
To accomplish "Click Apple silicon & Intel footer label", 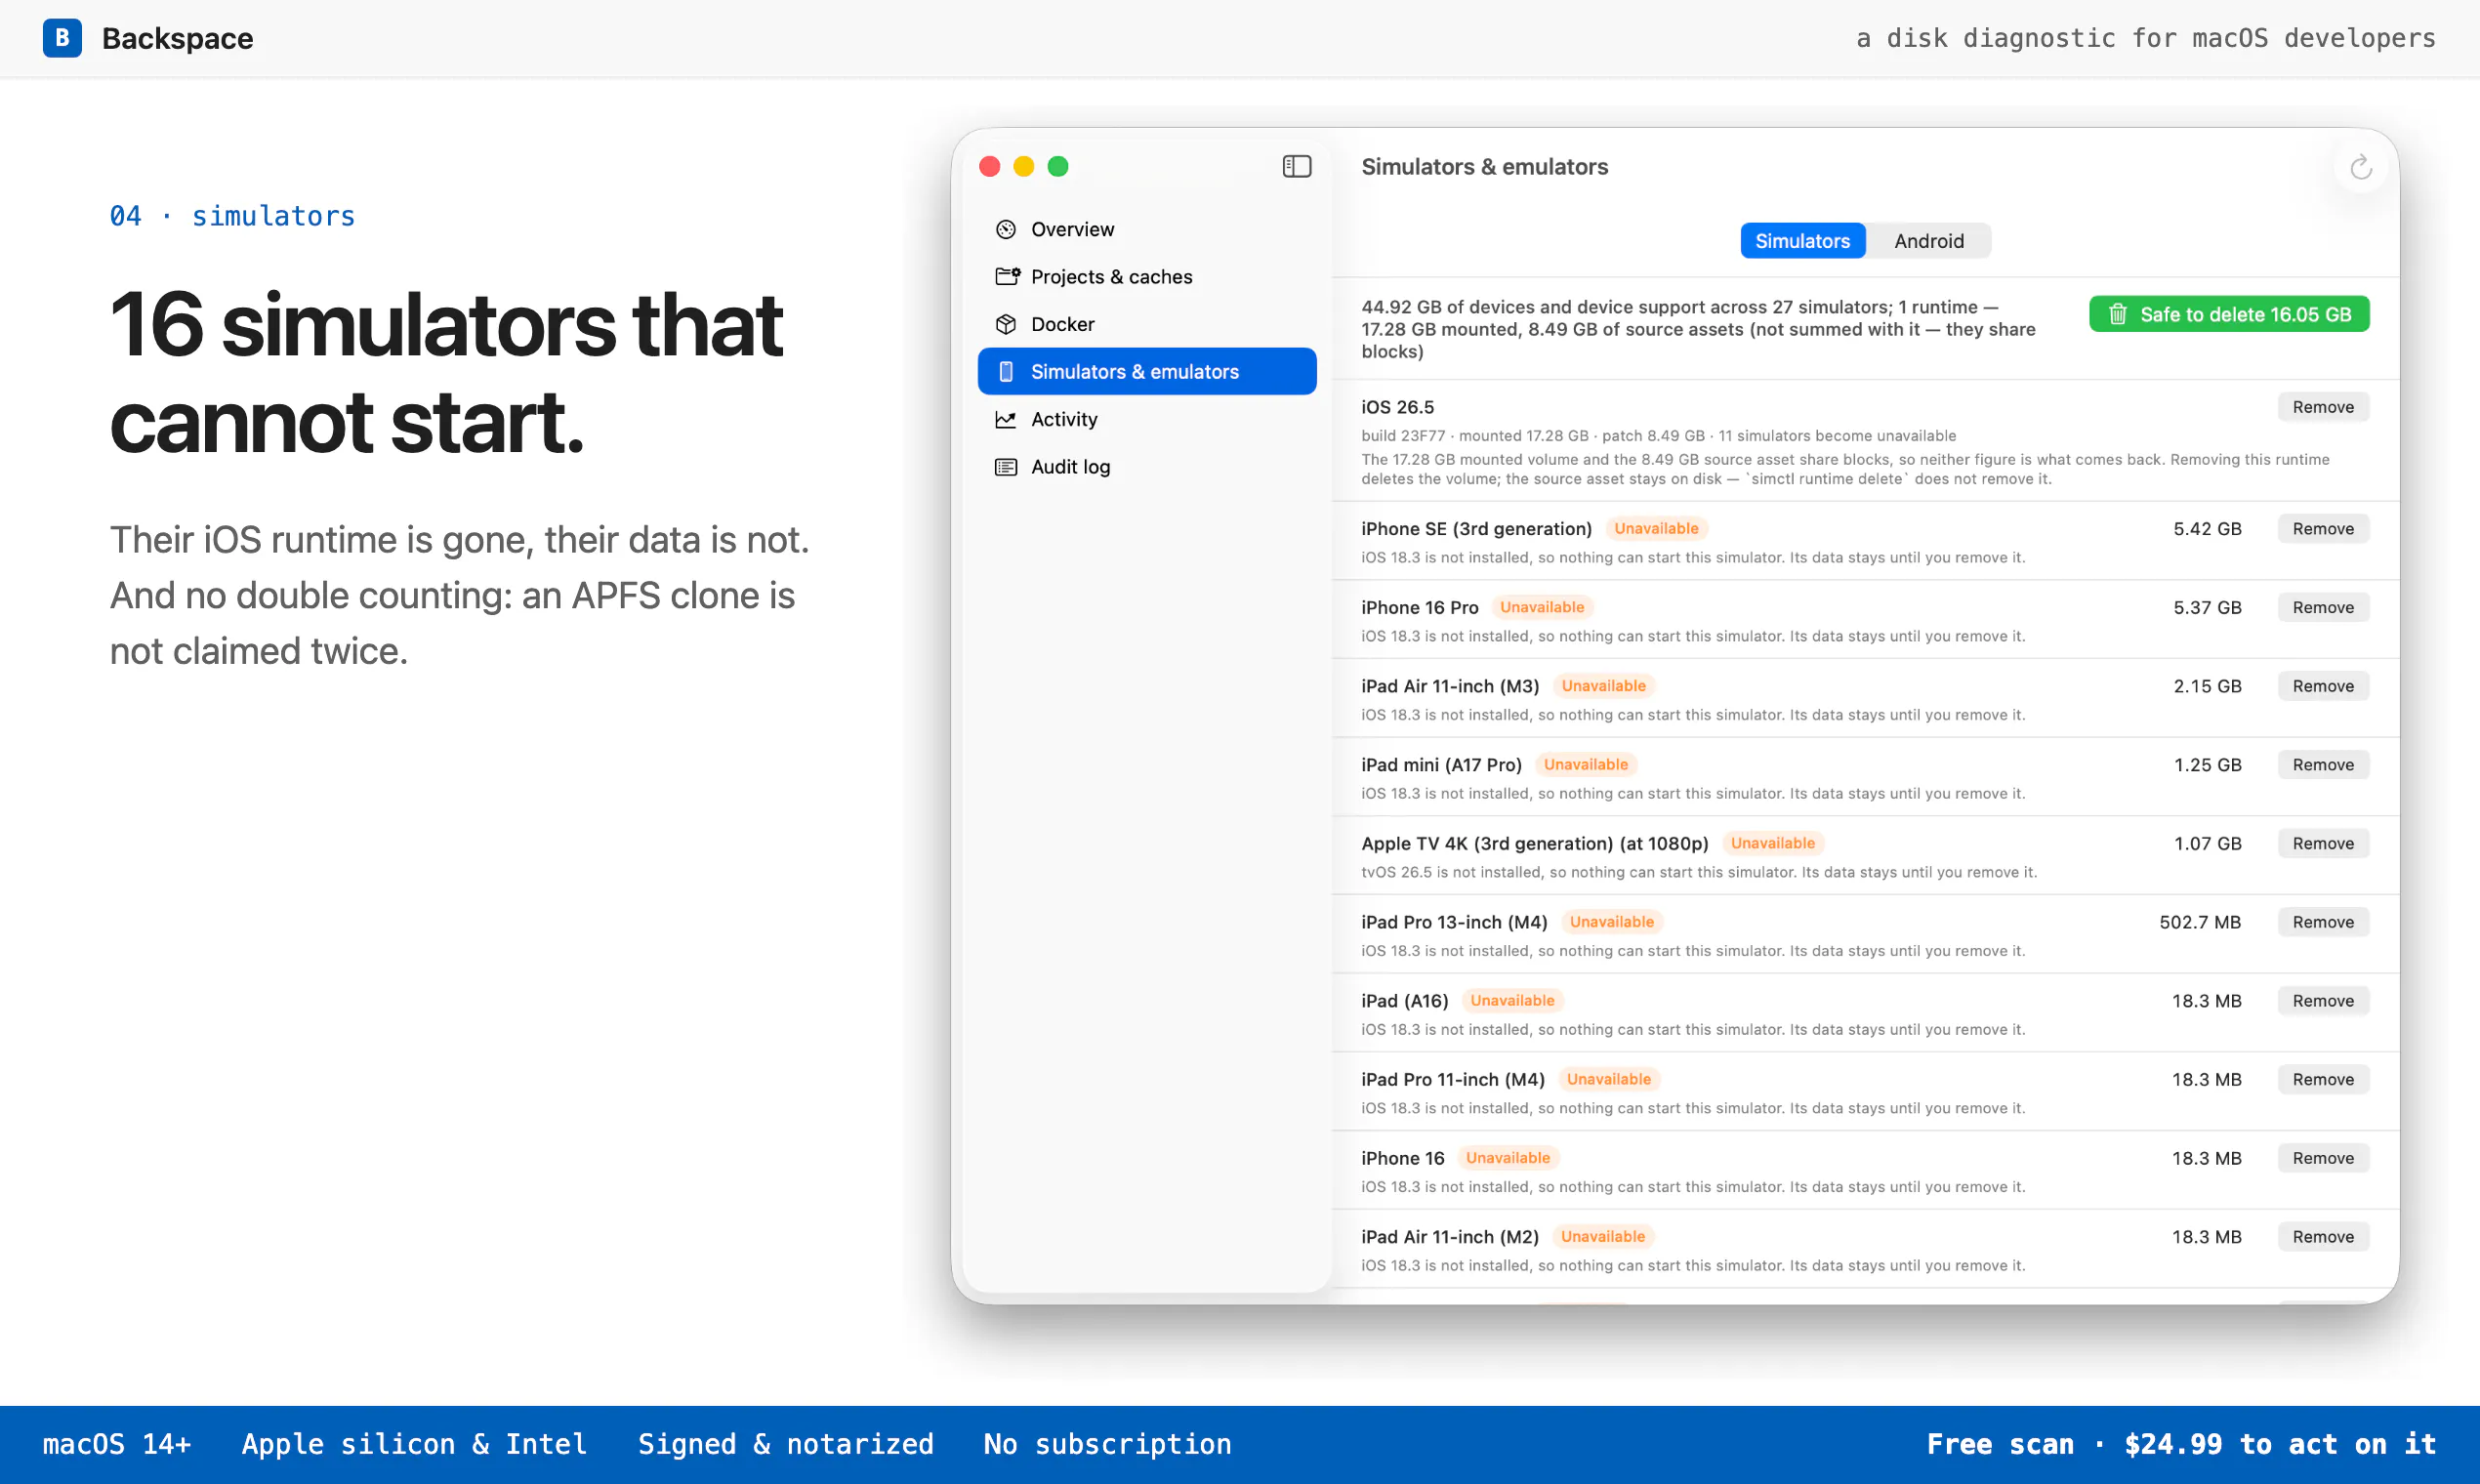I will 414,1444.
